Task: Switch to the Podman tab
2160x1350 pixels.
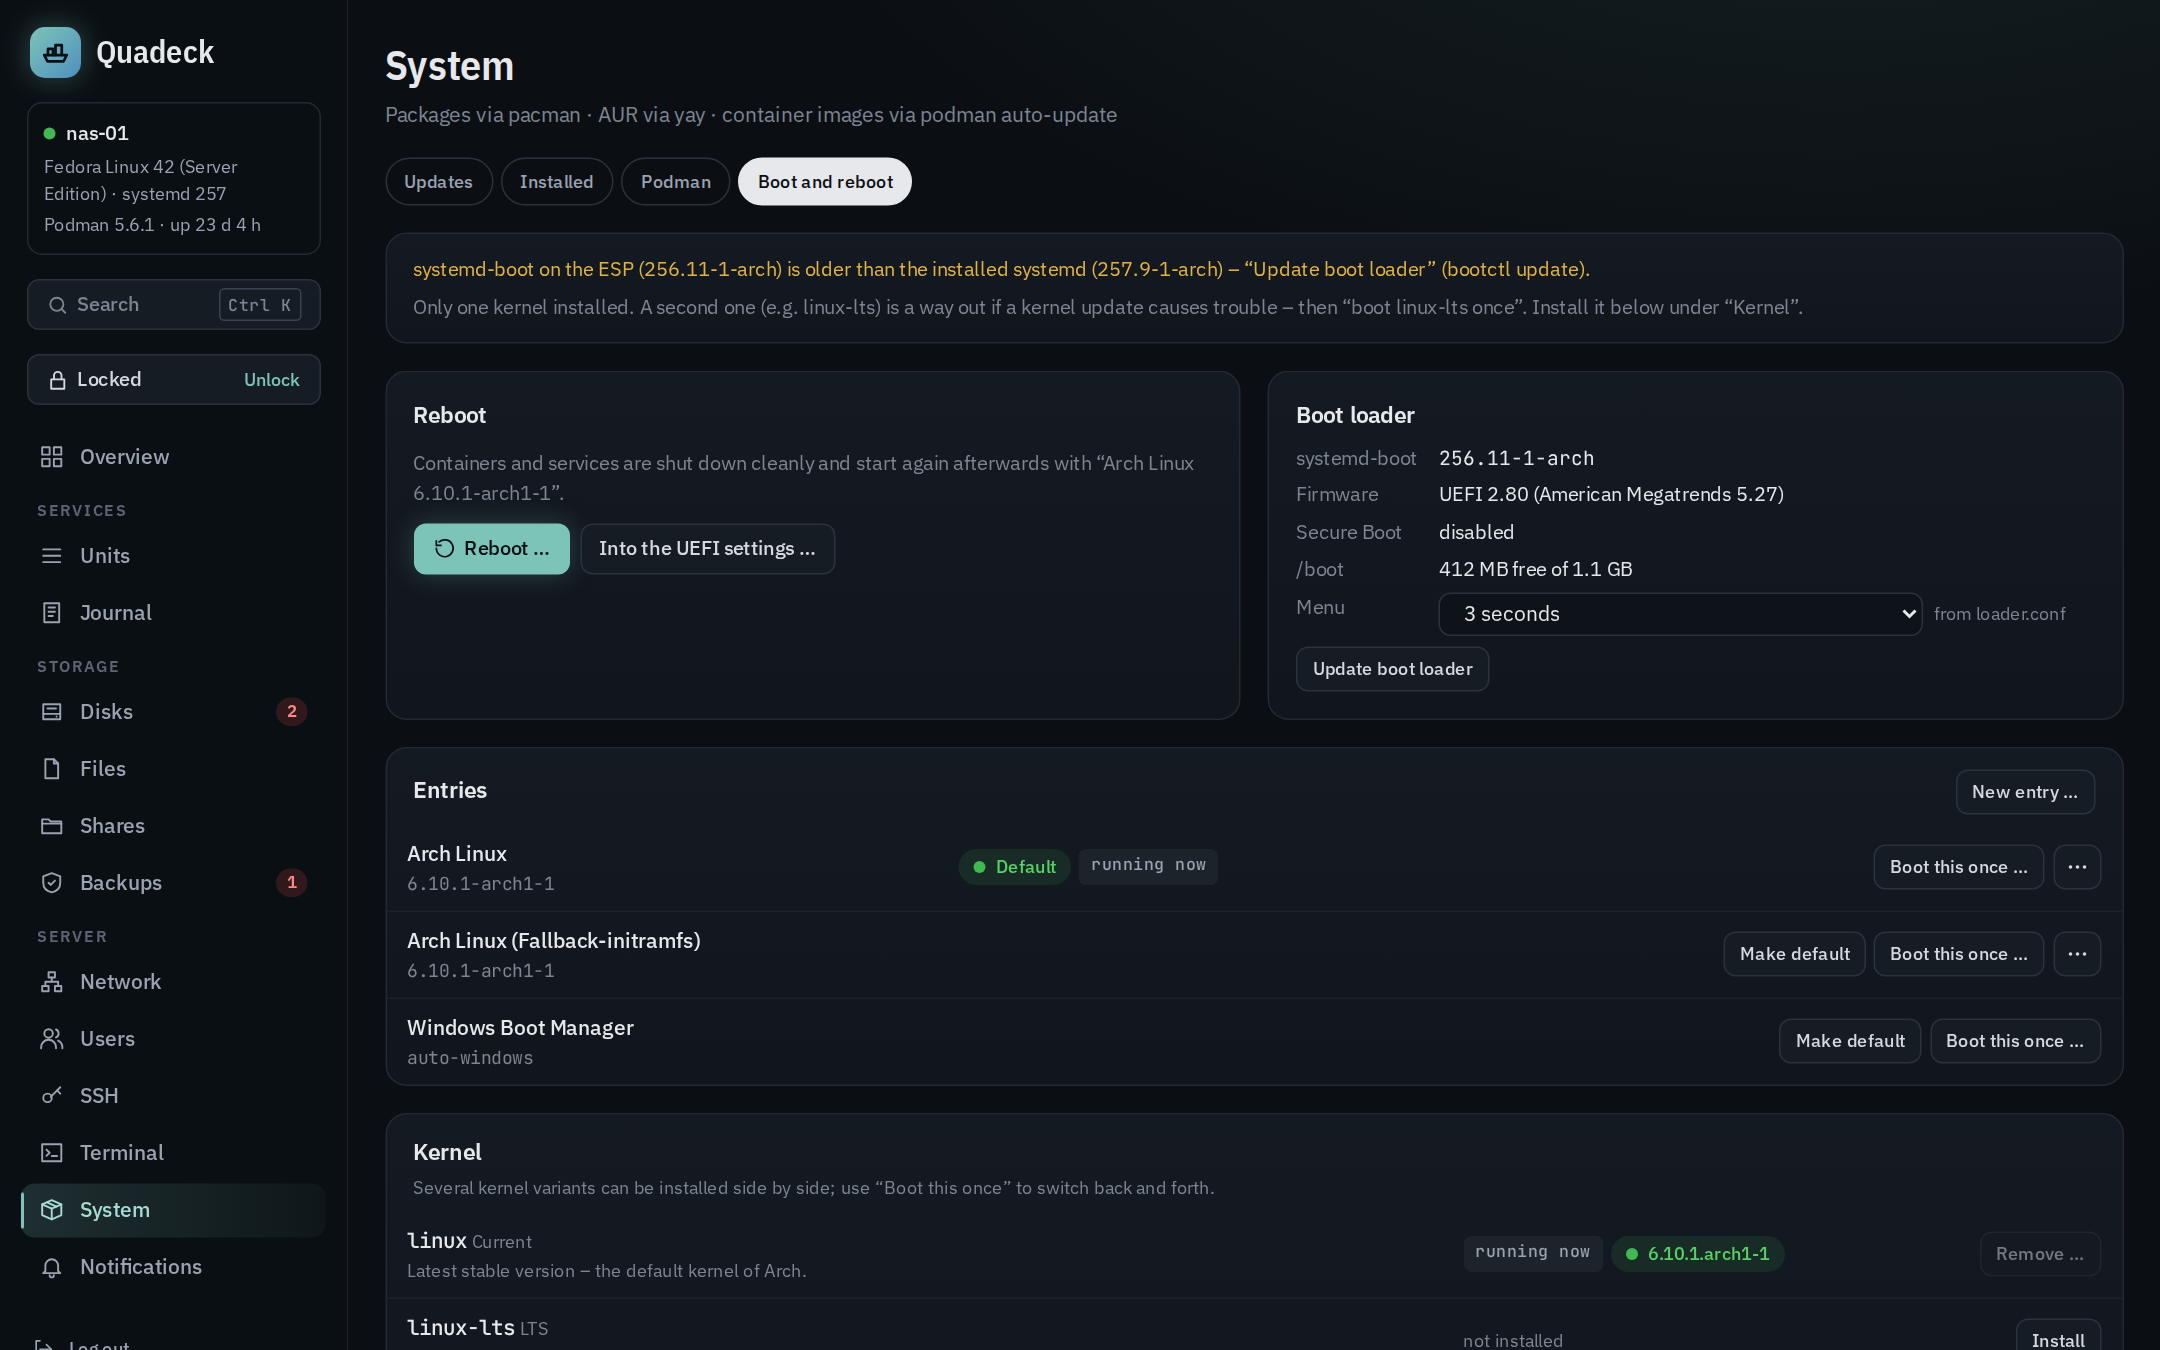Action: pyautogui.click(x=676, y=182)
